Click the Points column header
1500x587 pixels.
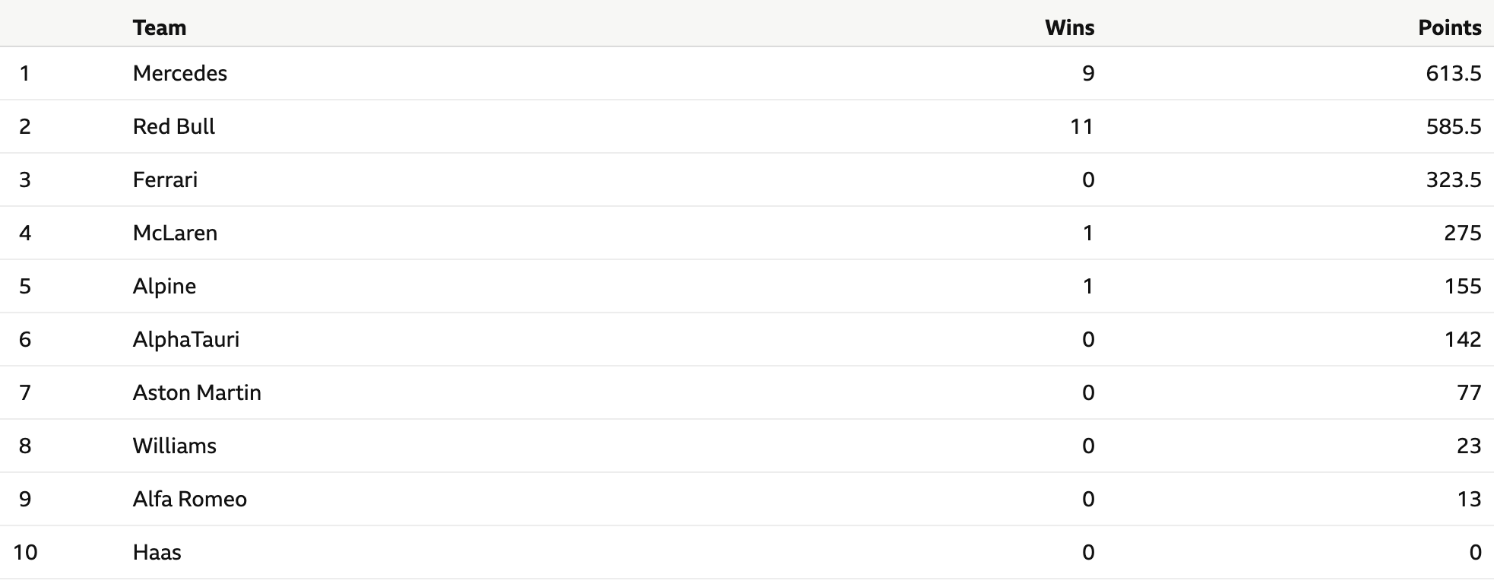click(x=1450, y=28)
